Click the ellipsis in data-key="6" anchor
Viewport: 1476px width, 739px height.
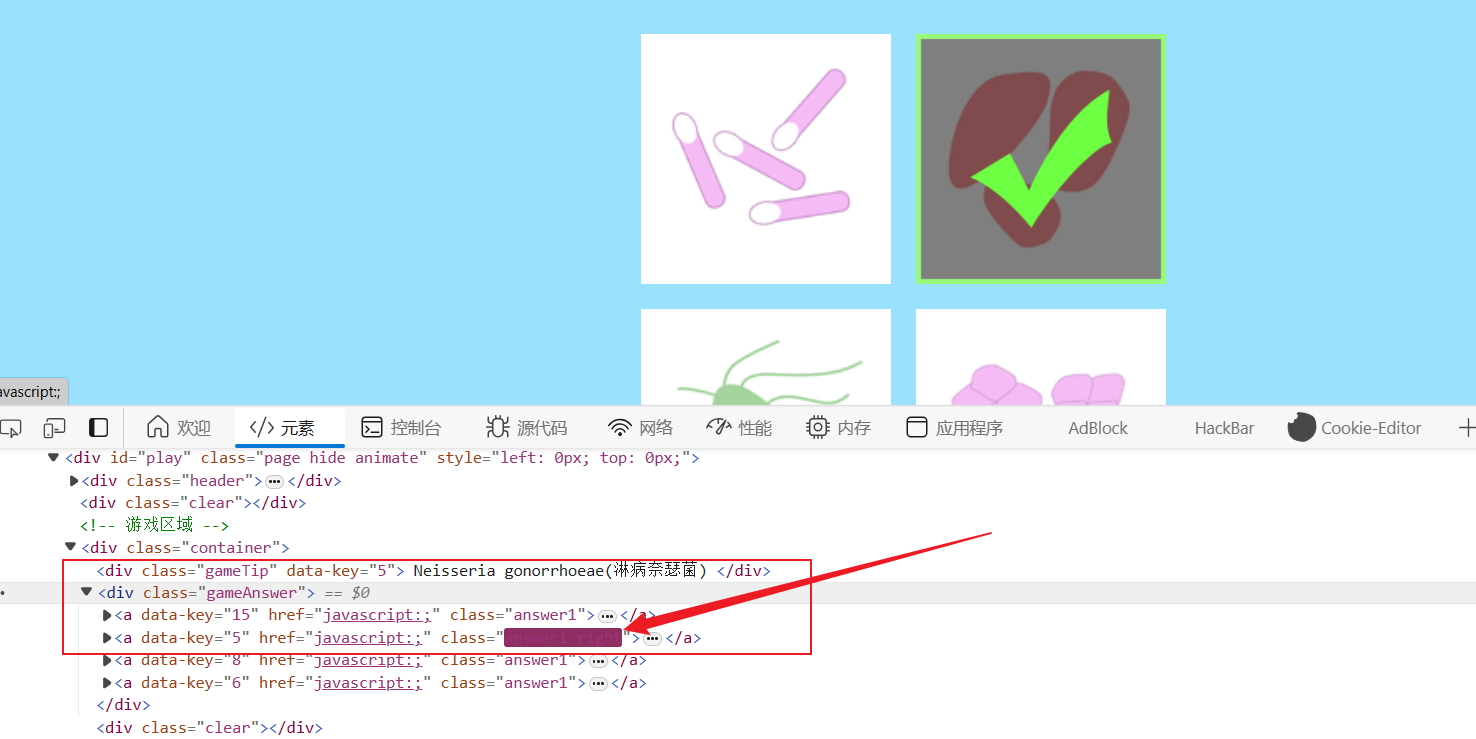click(x=598, y=683)
